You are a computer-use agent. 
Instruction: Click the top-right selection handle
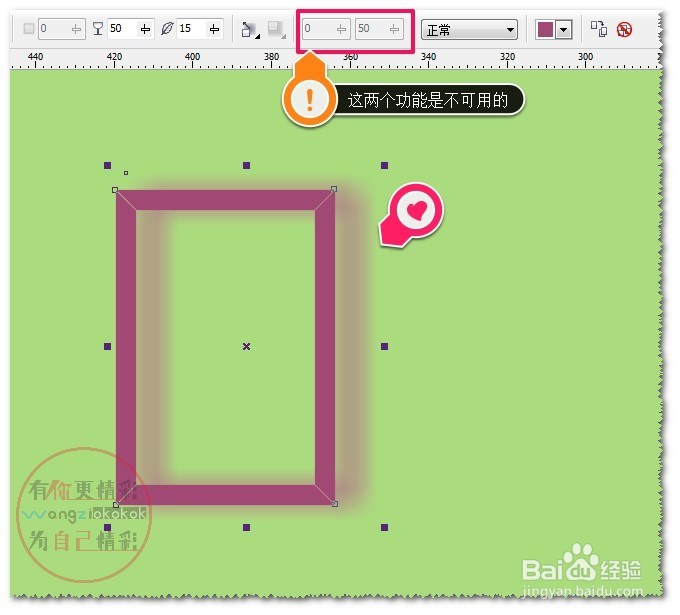click(384, 165)
